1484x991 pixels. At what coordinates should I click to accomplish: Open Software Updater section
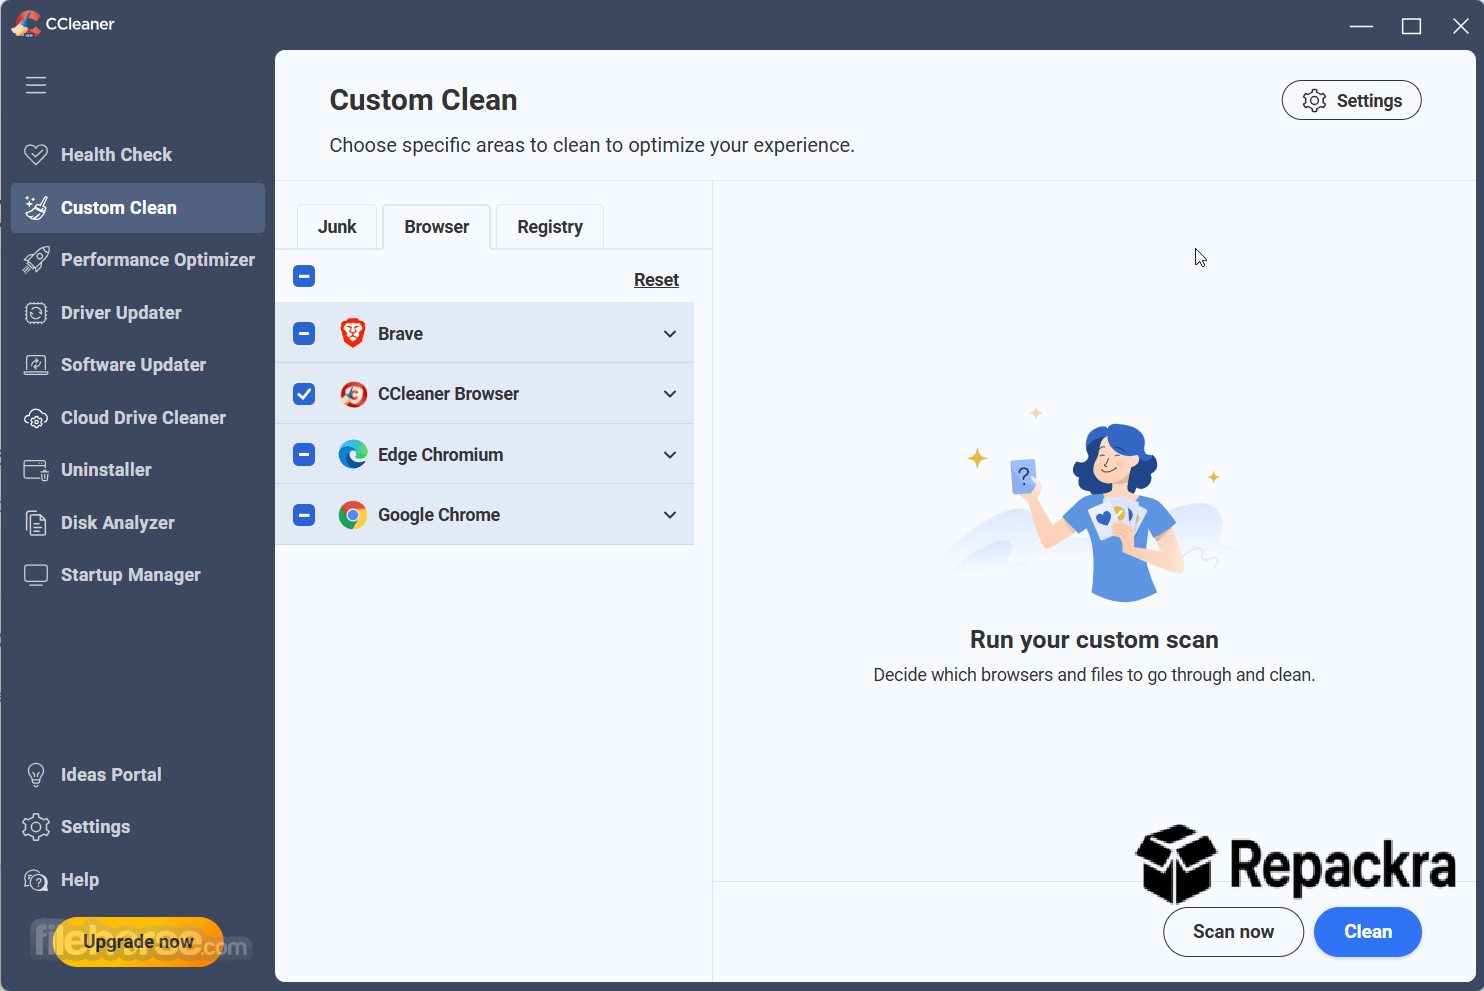(138, 365)
